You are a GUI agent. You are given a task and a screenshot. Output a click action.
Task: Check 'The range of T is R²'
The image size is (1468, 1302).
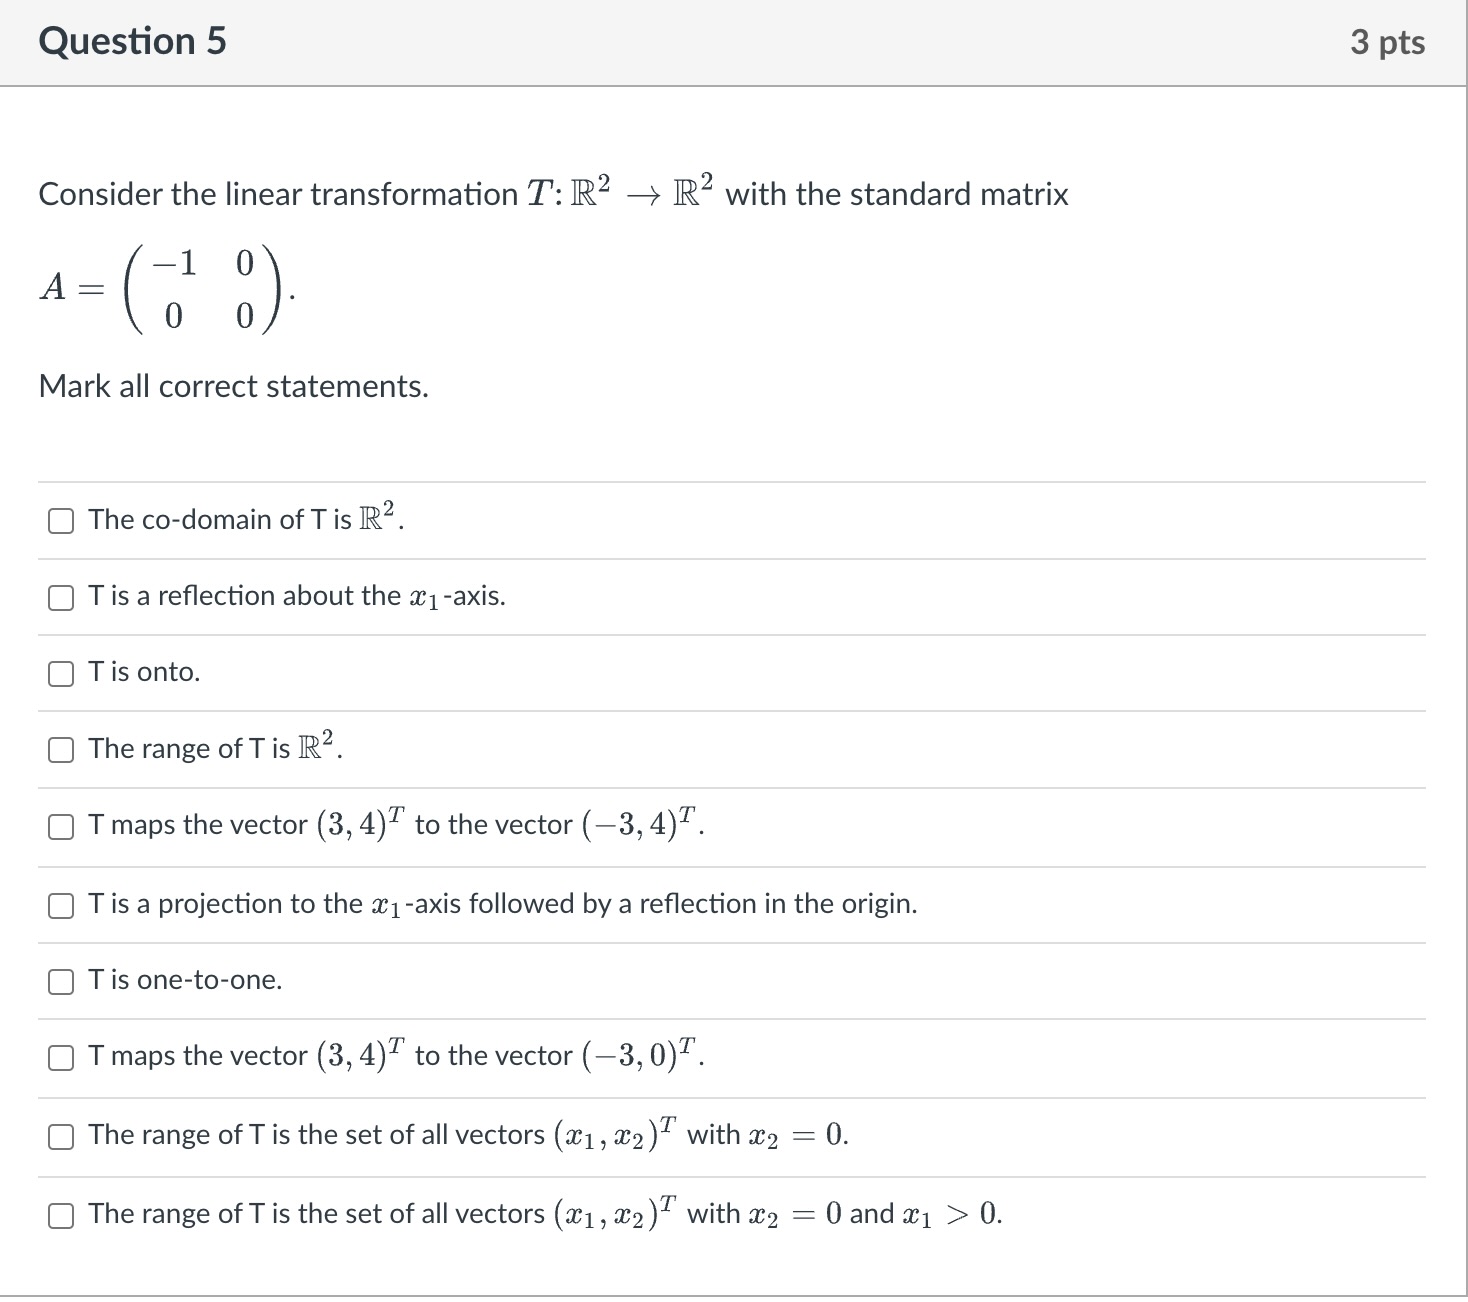62,748
